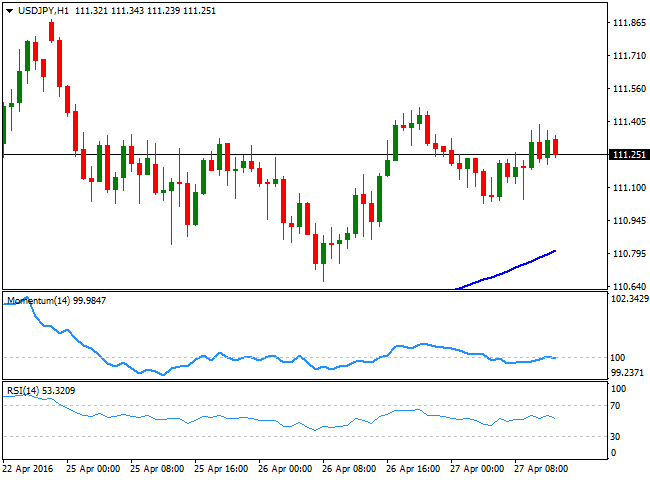This screenshot has width=650, height=480.
Task: Click the USDJPY,H1 chart title text
Action: 44,11
